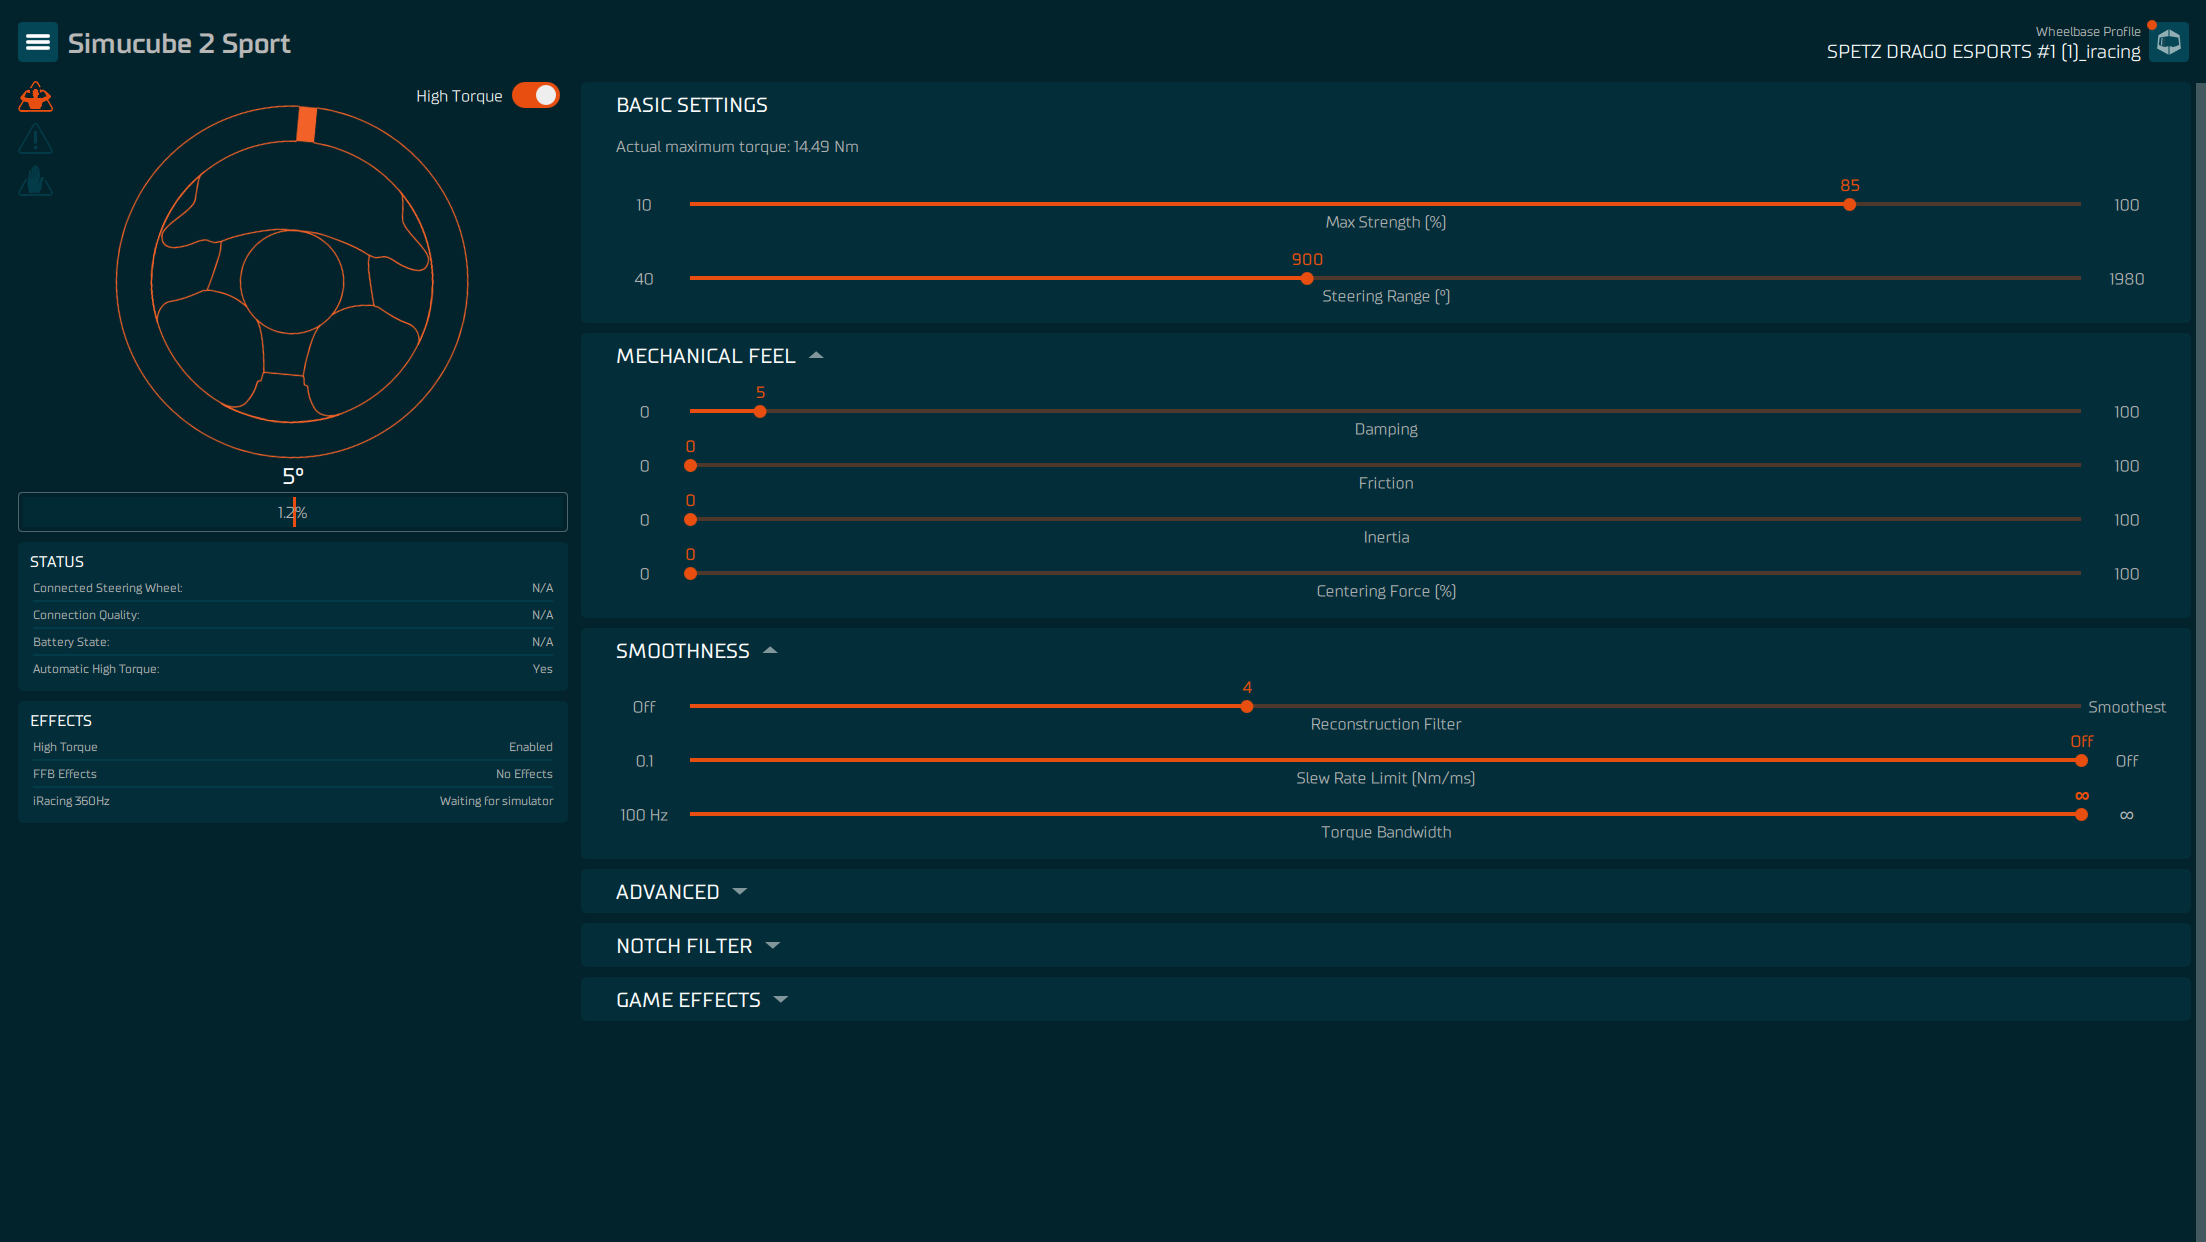Open the hamburger main menu

[x=38, y=42]
